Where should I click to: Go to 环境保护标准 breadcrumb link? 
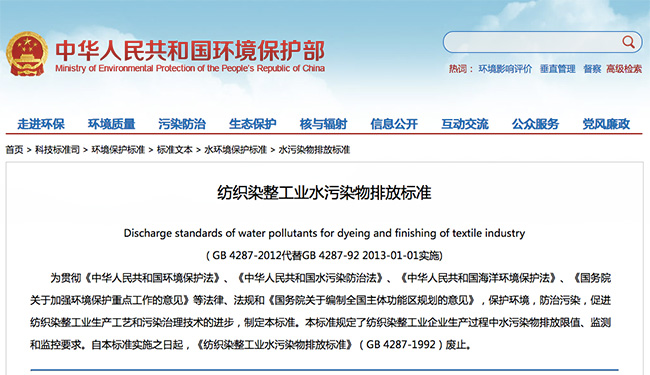point(118,150)
